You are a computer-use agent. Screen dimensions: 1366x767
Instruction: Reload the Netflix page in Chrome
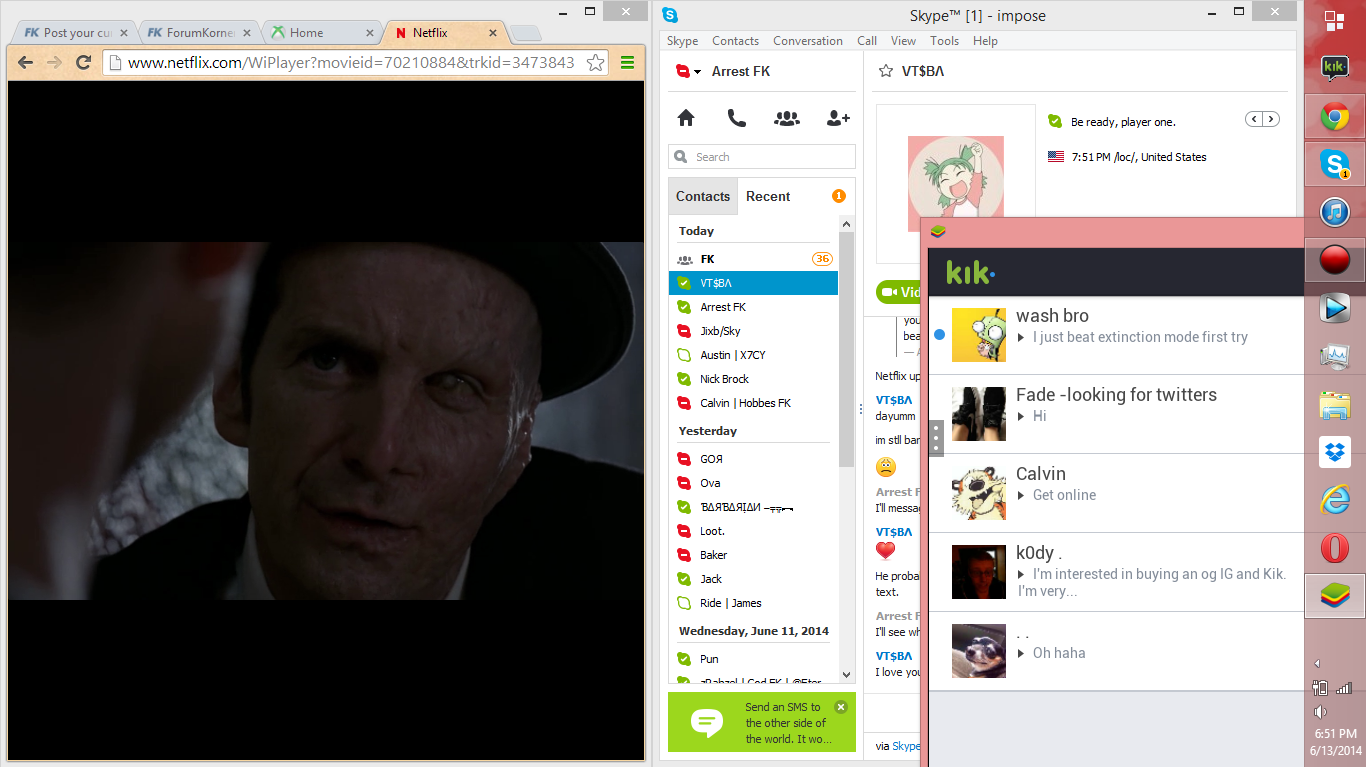coord(84,62)
